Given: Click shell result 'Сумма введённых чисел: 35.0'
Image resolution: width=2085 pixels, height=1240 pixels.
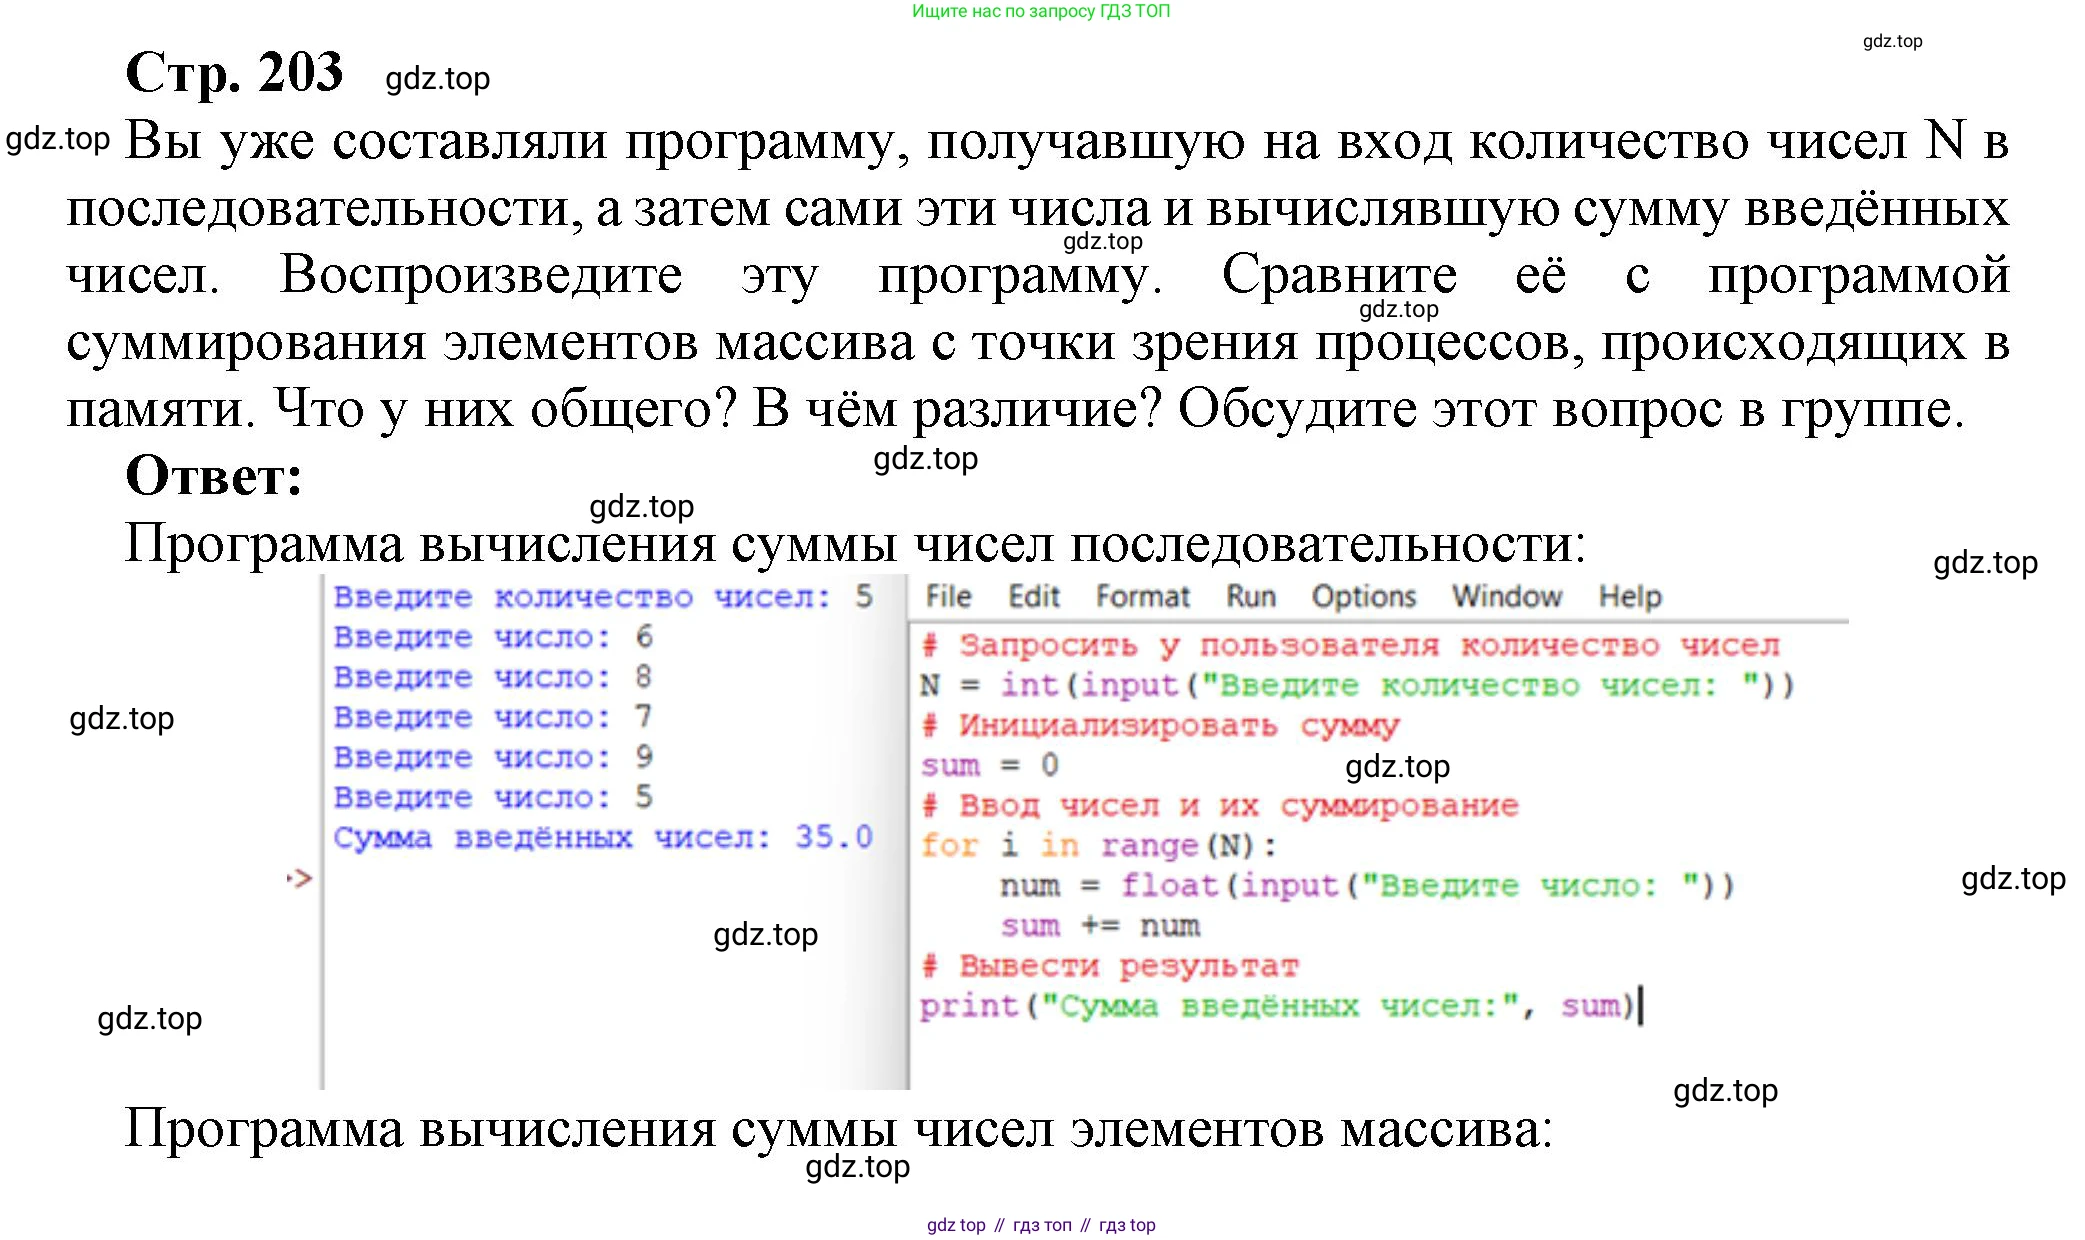Looking at the screenshot, I should 603,837.
